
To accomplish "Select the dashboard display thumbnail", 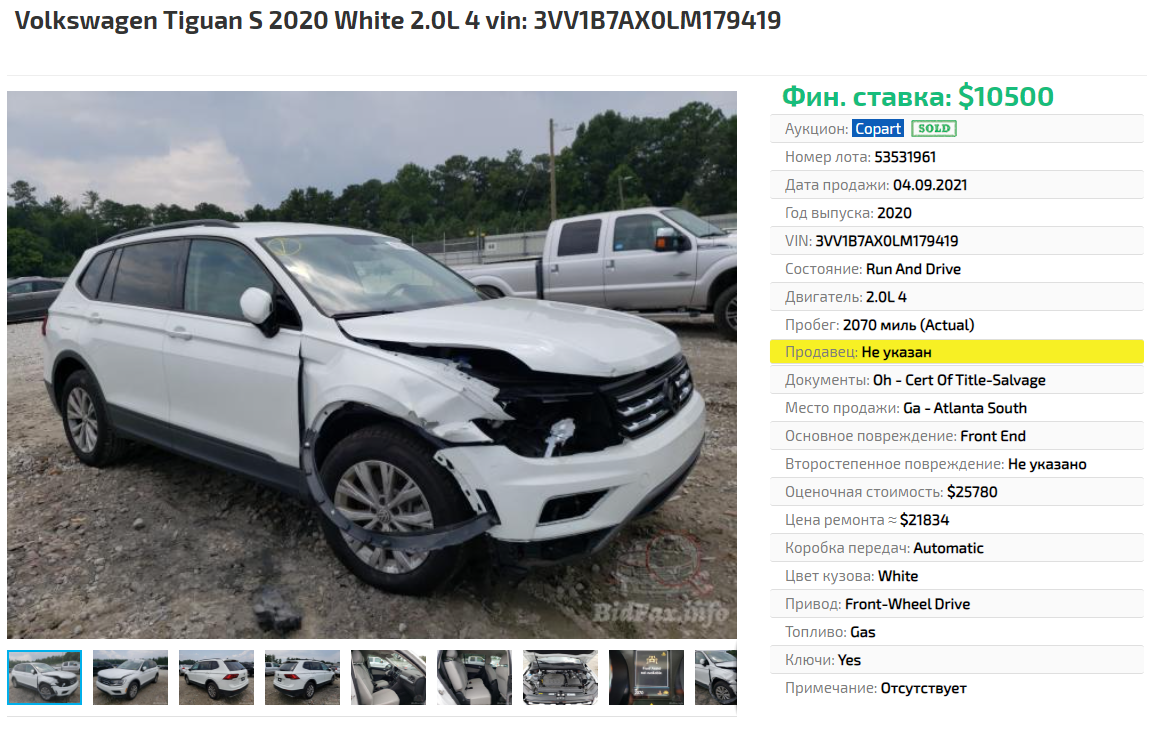I will [647, 677].
